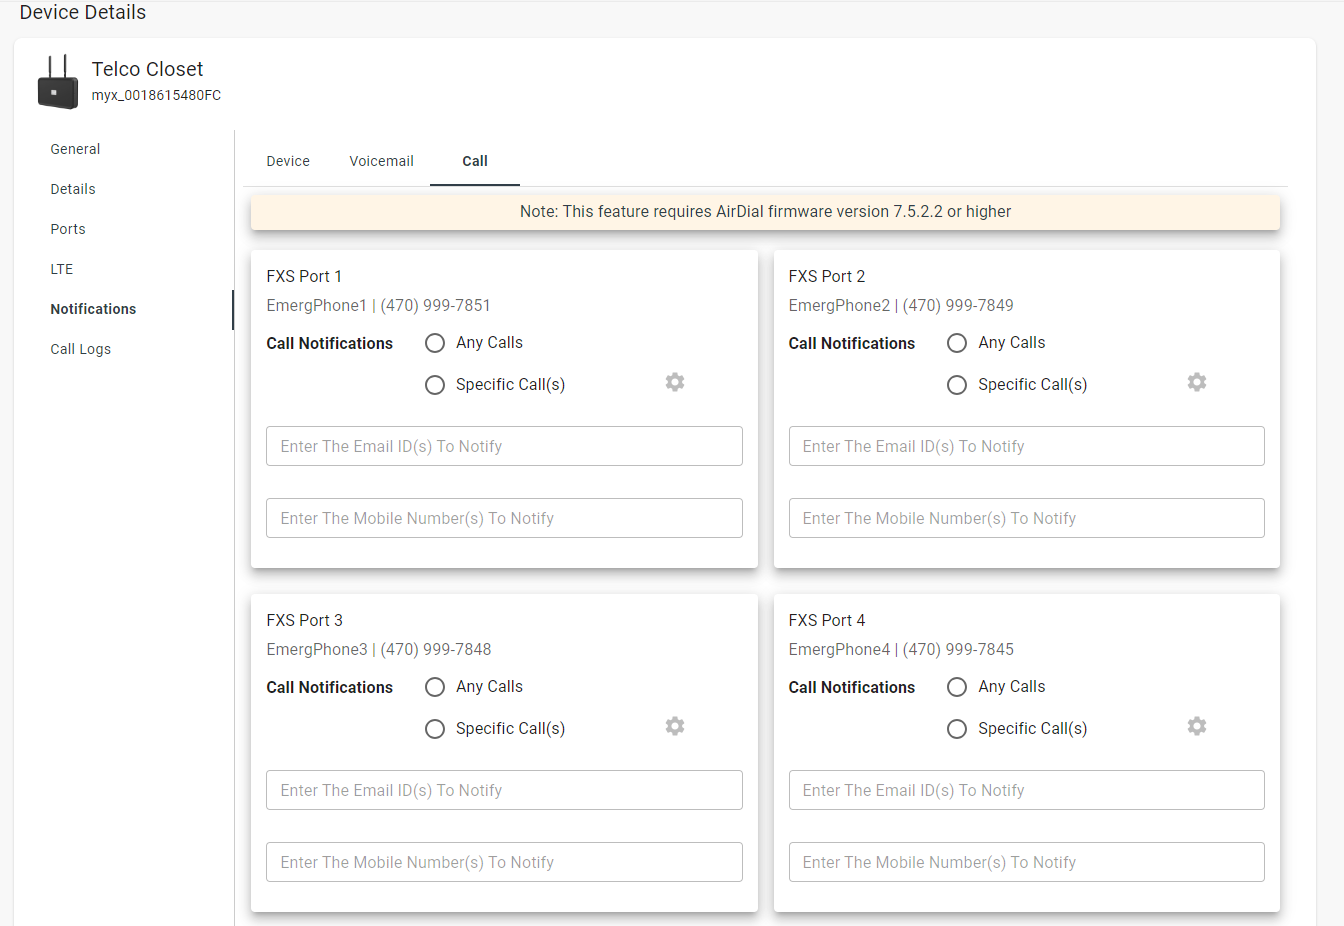Open the Call tab

pos(475,161)
